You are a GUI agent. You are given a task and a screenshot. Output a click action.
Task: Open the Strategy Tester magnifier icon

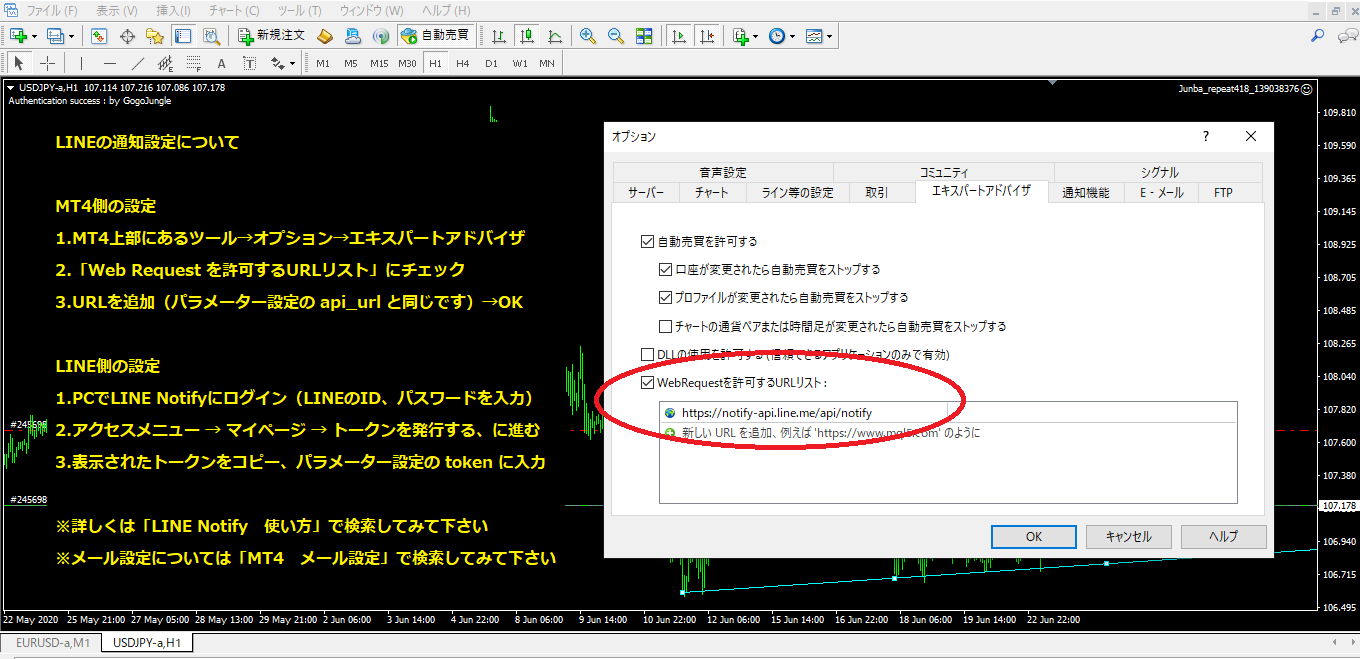coord(211,36)
